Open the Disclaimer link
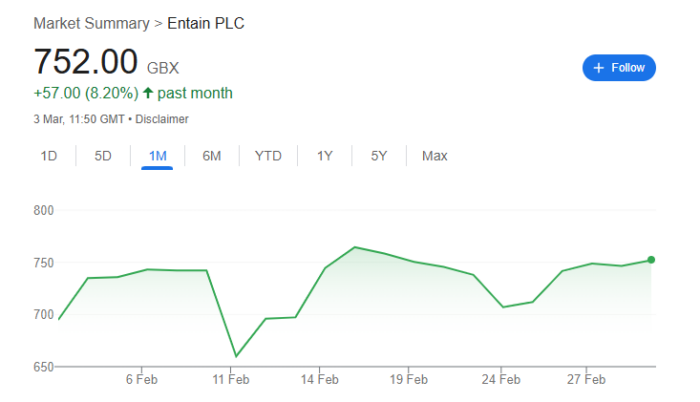The image size is (700, 402). (163, 119)
